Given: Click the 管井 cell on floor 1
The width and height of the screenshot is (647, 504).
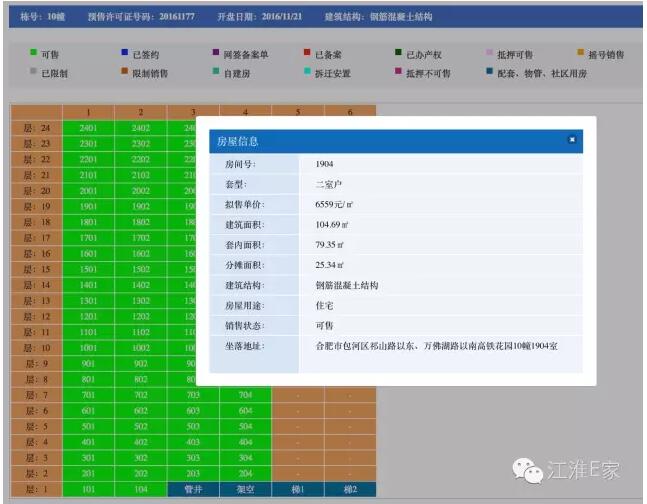Looking at the screenshot, I should (x=192, y=489).
